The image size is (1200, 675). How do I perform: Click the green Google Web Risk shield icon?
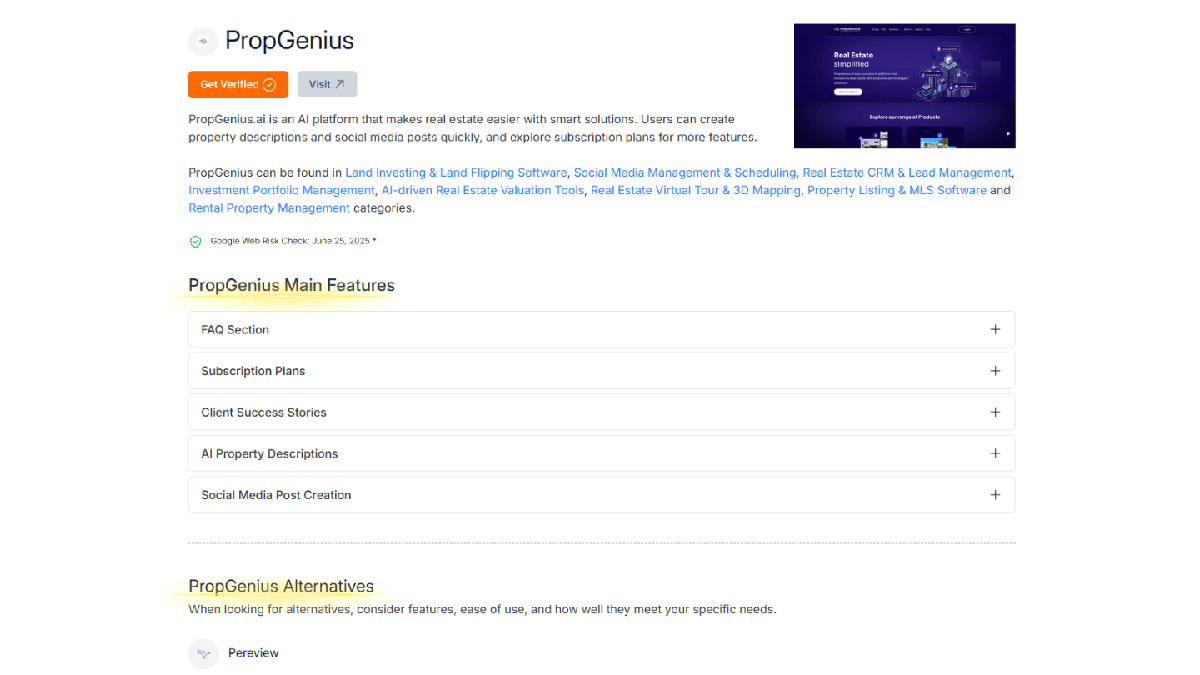[x=196, y=241]
